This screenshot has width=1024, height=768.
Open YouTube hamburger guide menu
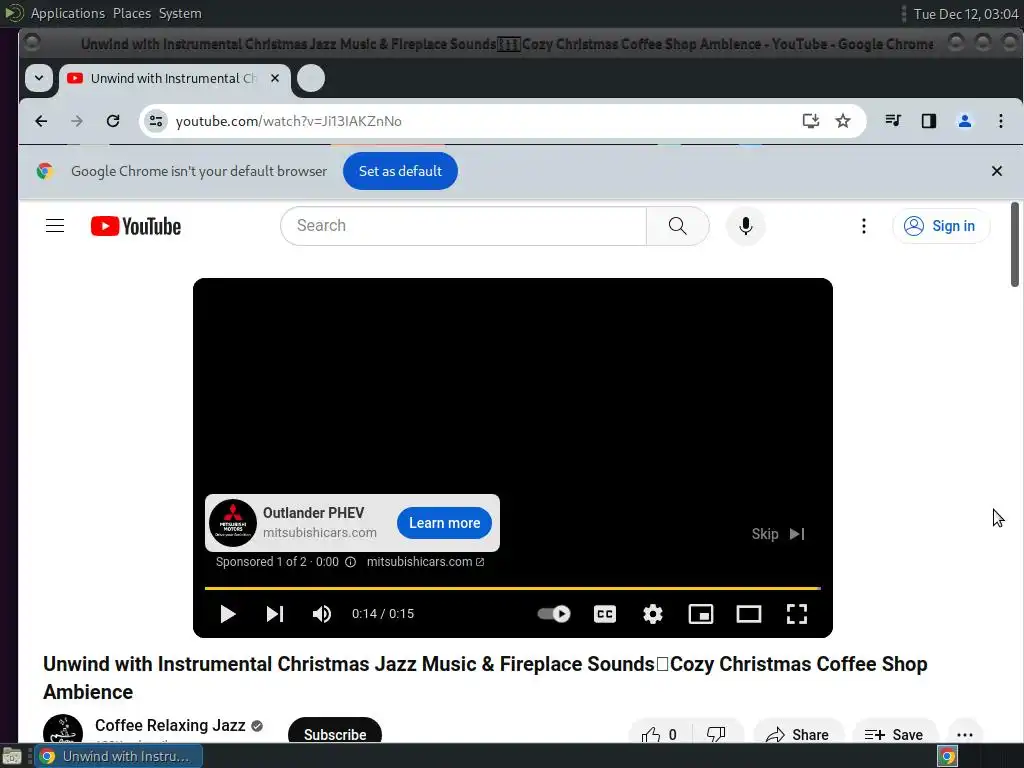55,226
